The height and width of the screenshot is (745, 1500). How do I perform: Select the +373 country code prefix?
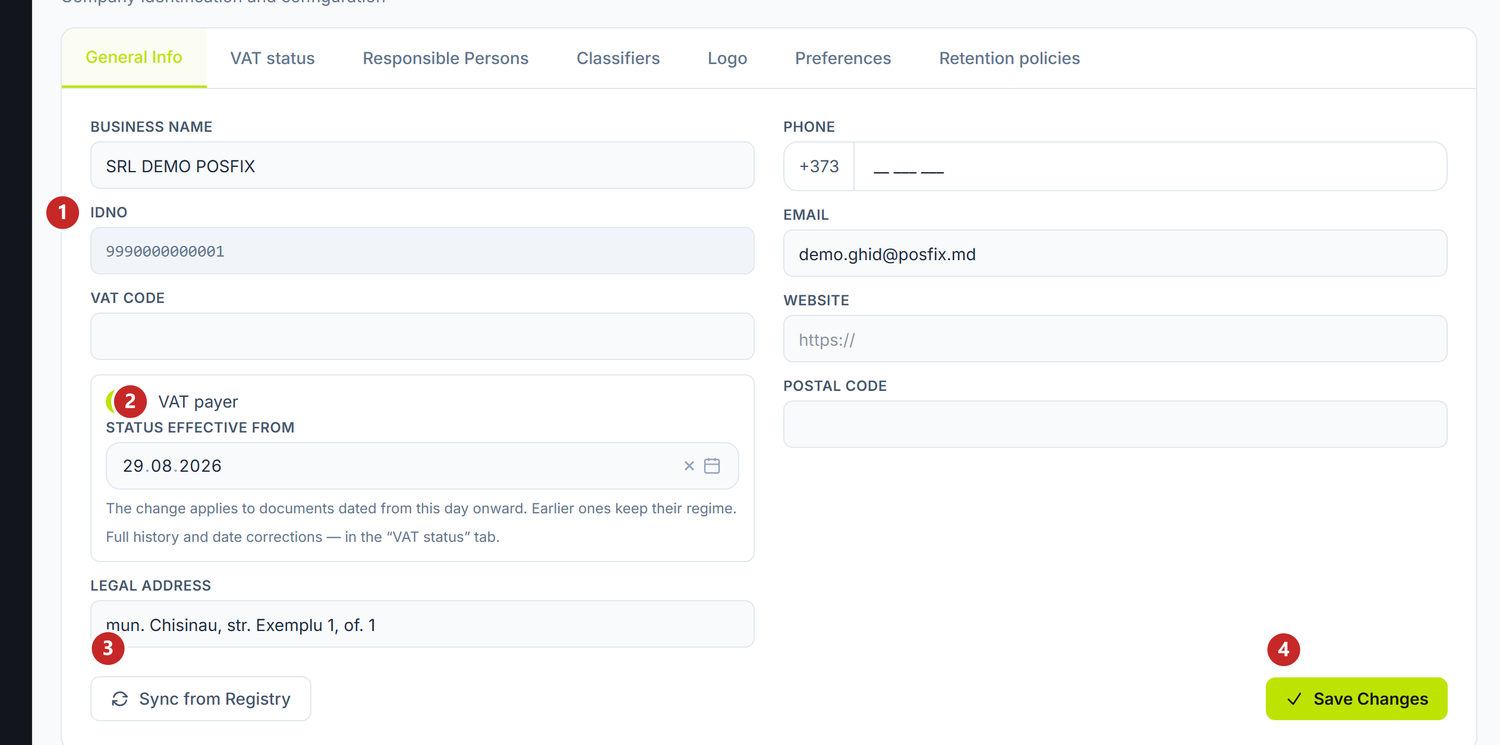[x=819, y=166]
